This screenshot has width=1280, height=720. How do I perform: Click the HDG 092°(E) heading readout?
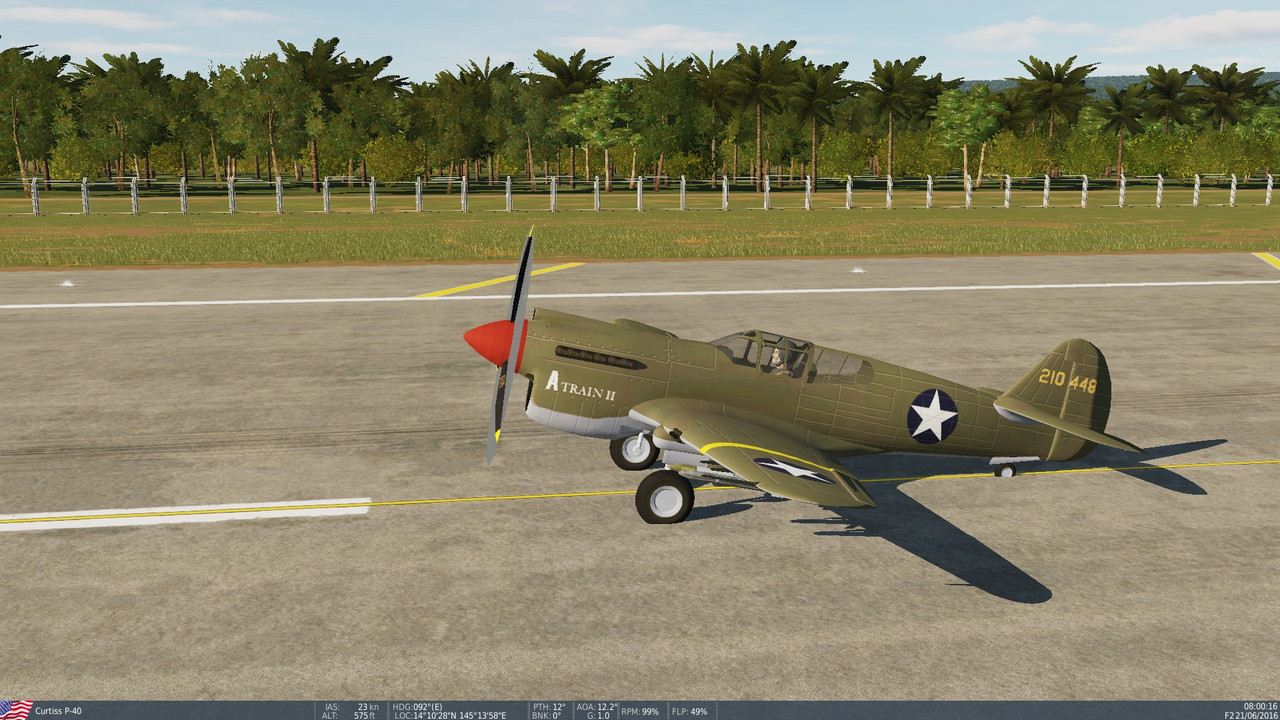[x=418, y=707]
